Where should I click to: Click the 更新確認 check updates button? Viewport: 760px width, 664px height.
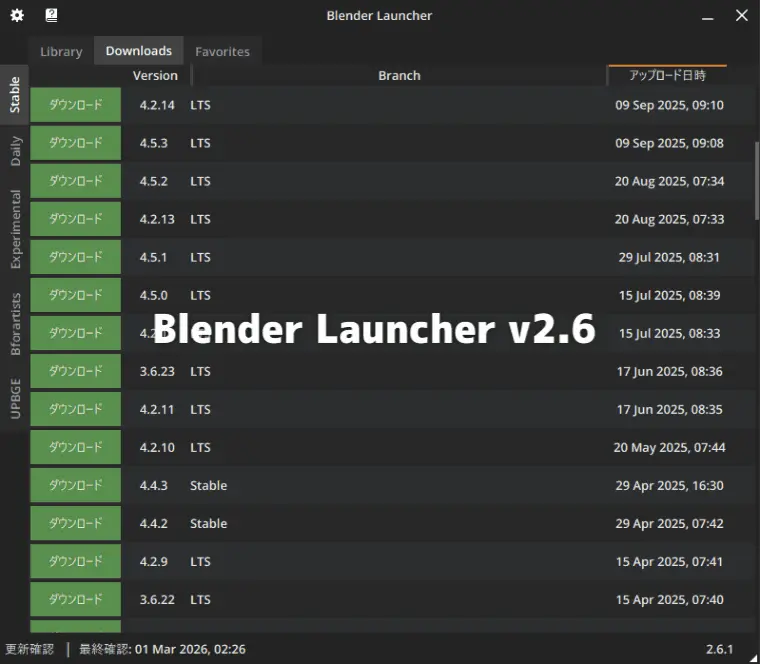(30, 649)
